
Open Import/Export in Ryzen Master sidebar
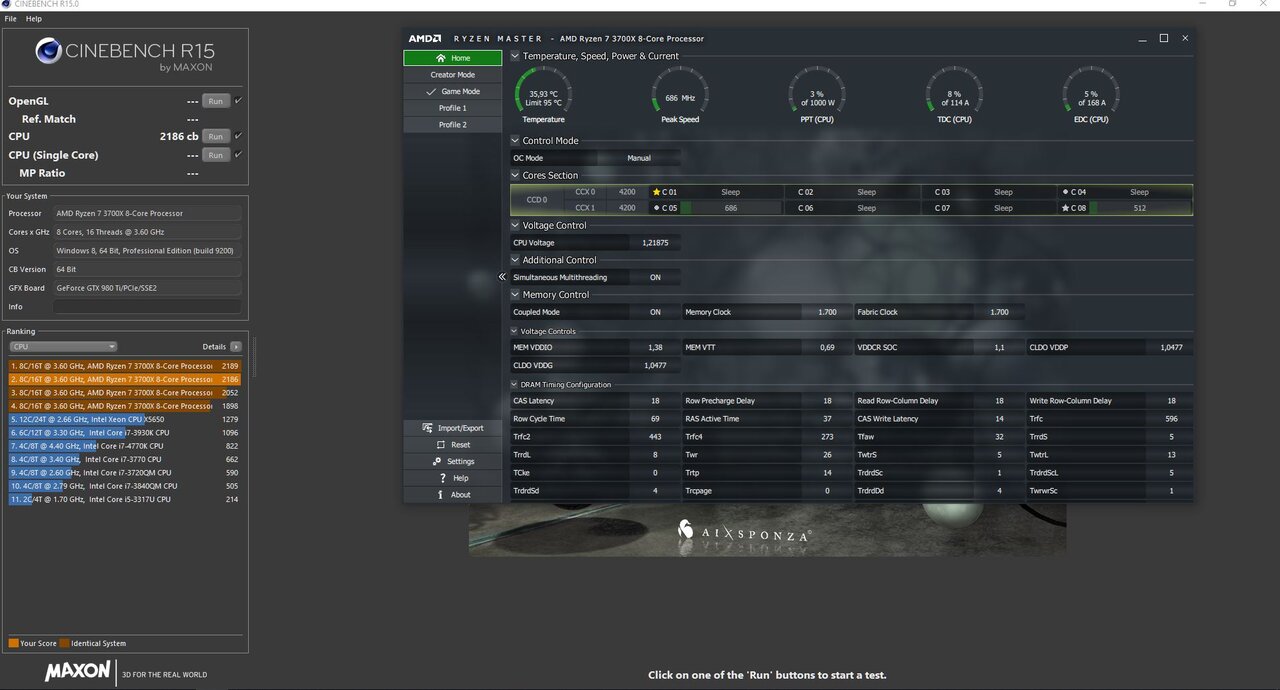click(x=453, y=428)
